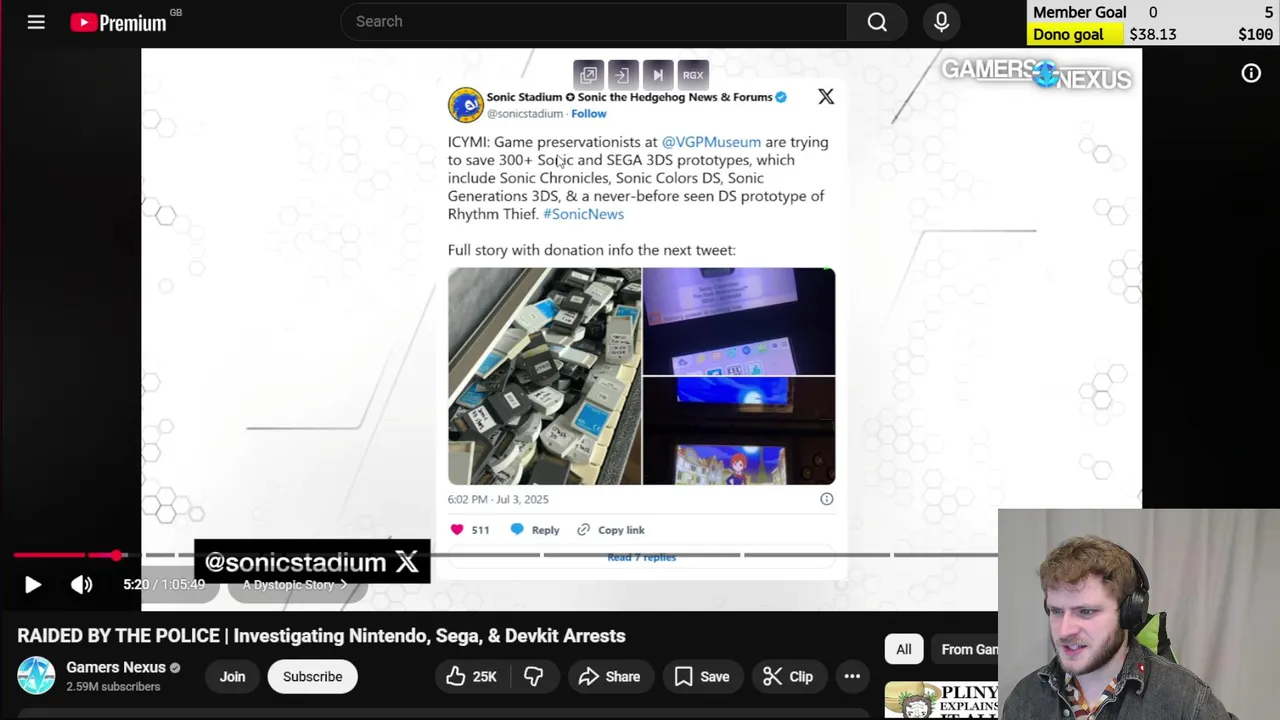Open the YouTube hamburger guide menu
This screenshot has width=1280, height=720.
coord(36,21)
